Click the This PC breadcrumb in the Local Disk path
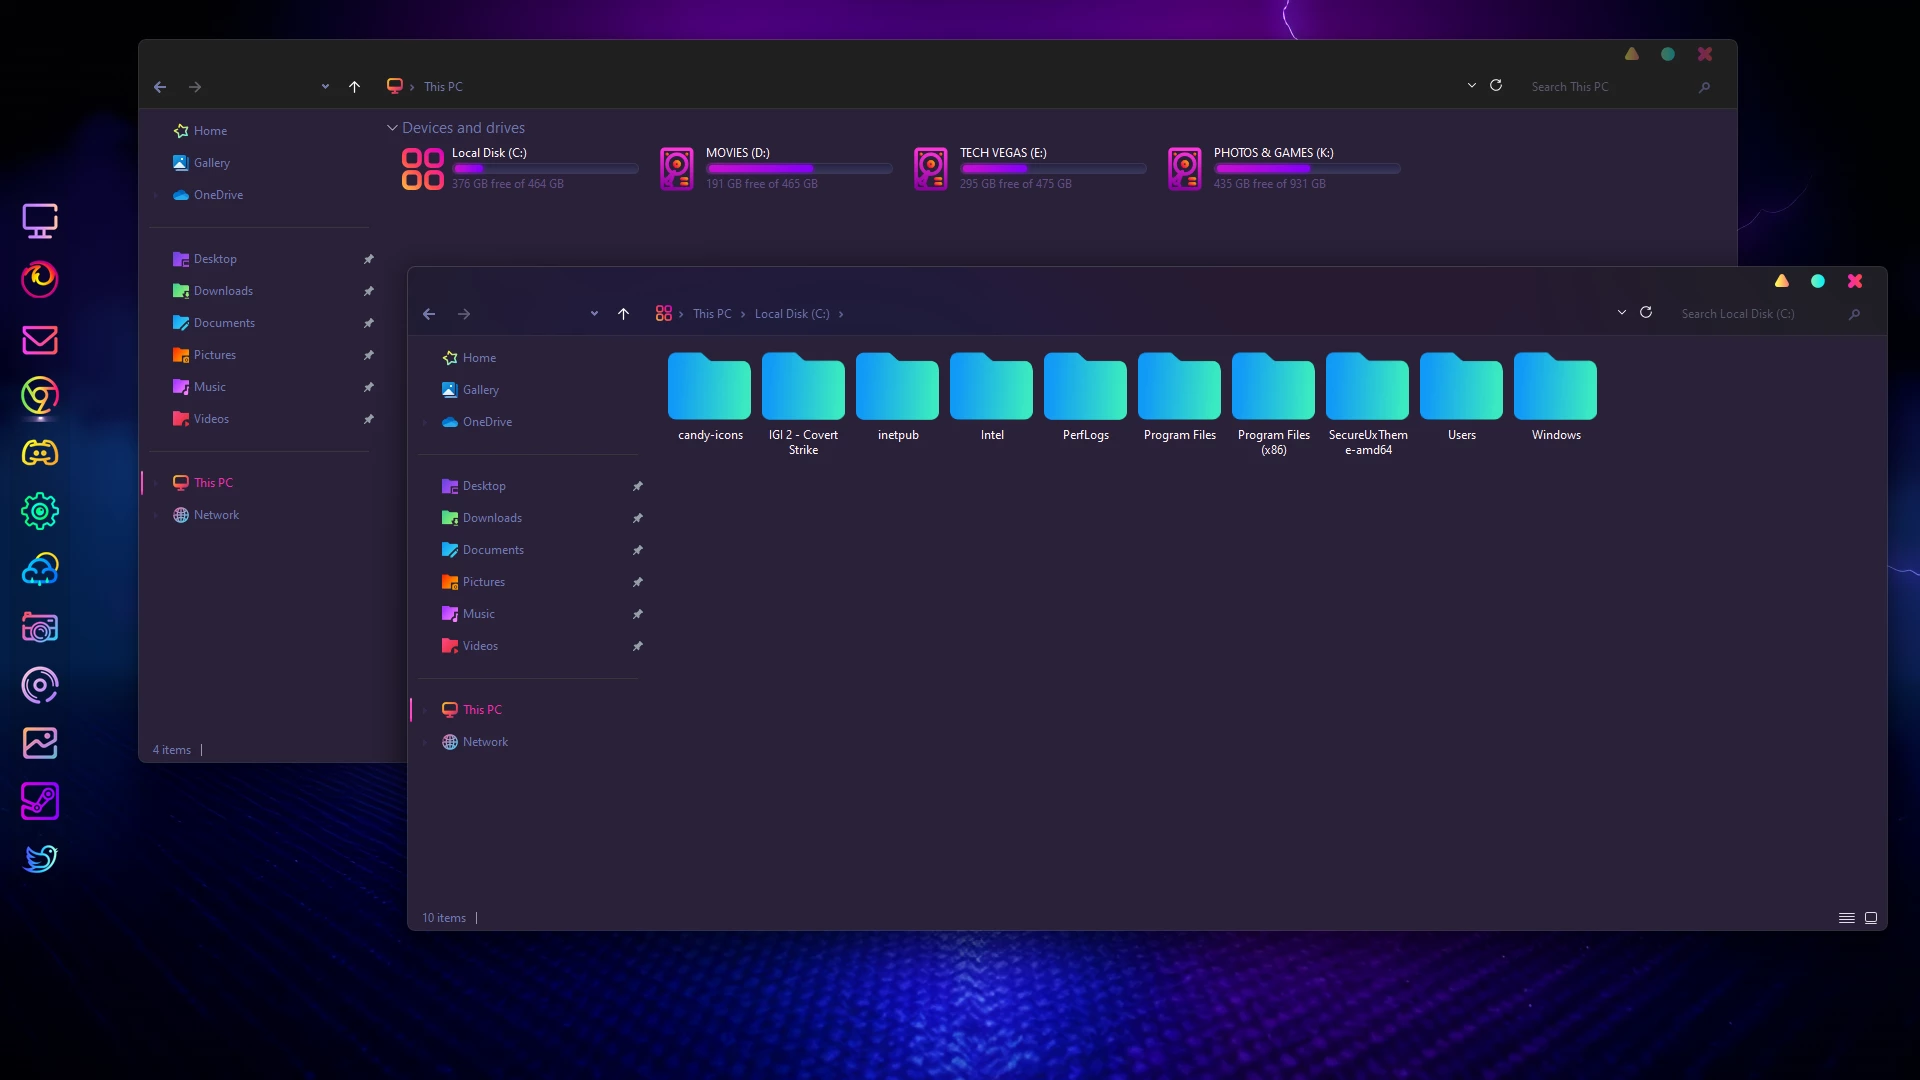 [712, 314]
